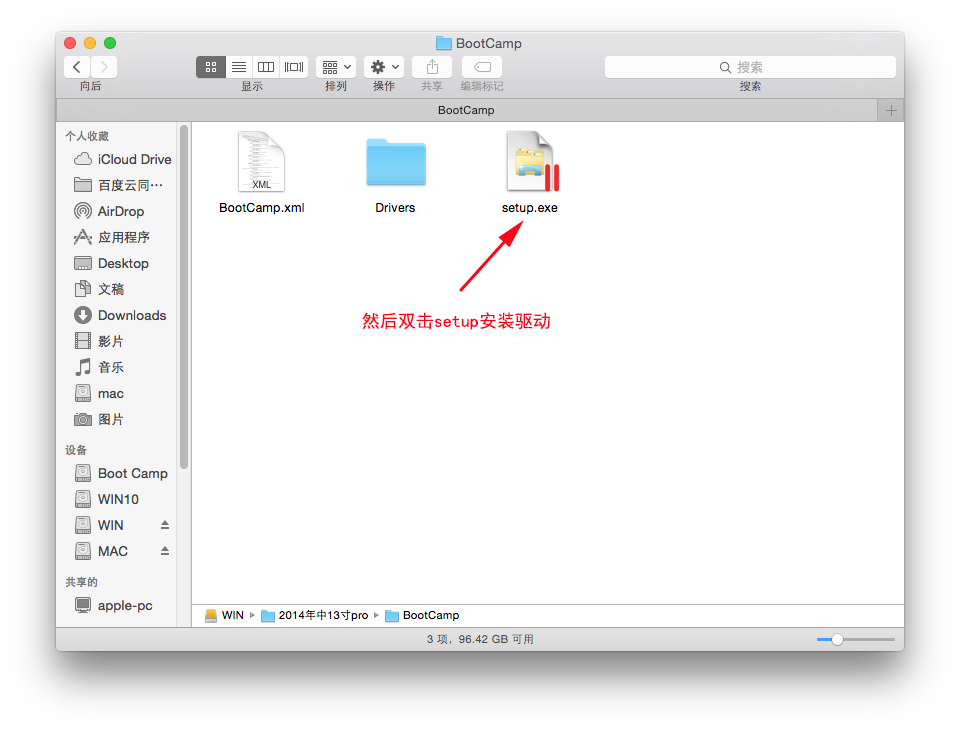
Task: Select the WIN10 device
Action: [107, 499]
